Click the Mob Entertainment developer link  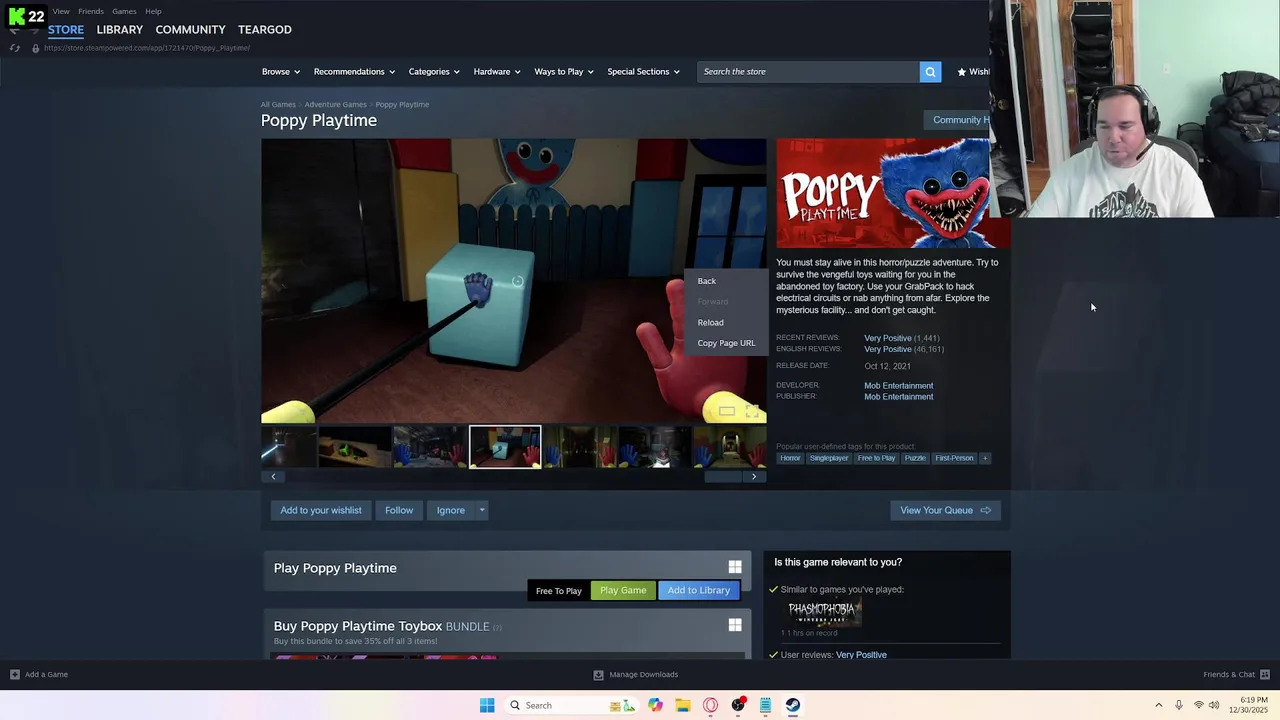(899, 385)
